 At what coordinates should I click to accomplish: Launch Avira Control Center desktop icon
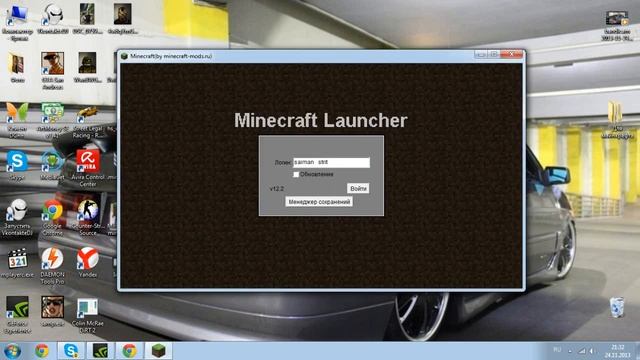point(88,168)
